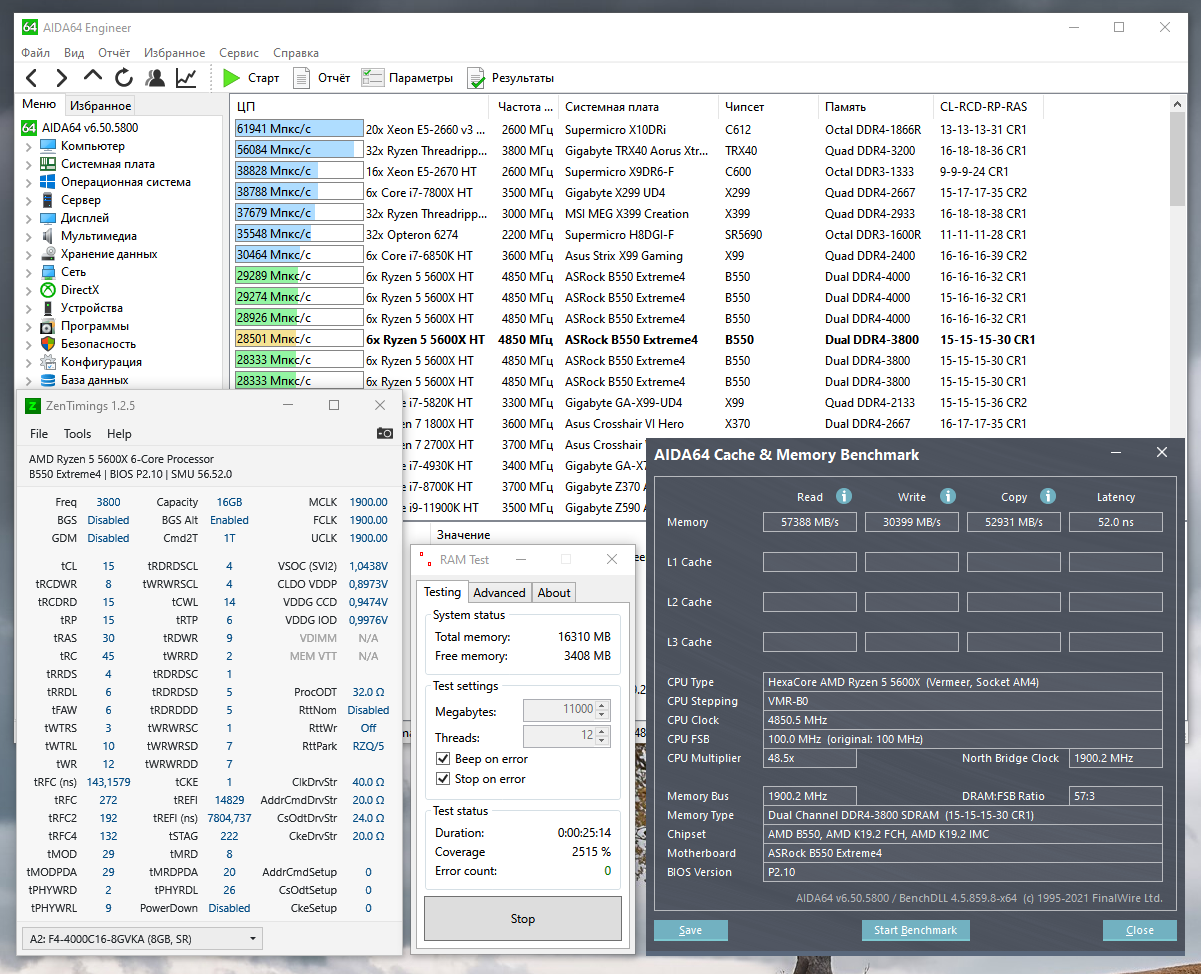
Task: Open the memory module dropdown in ZenTimings
Action: point(142,939)
